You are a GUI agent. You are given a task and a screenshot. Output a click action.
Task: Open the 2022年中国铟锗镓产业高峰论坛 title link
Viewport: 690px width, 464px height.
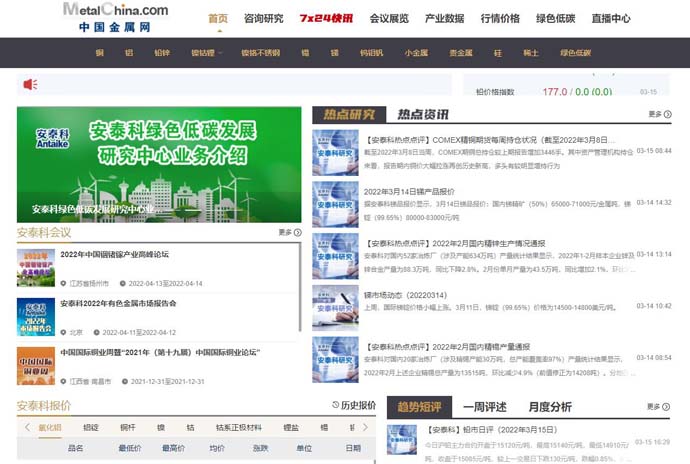[114, 254]
